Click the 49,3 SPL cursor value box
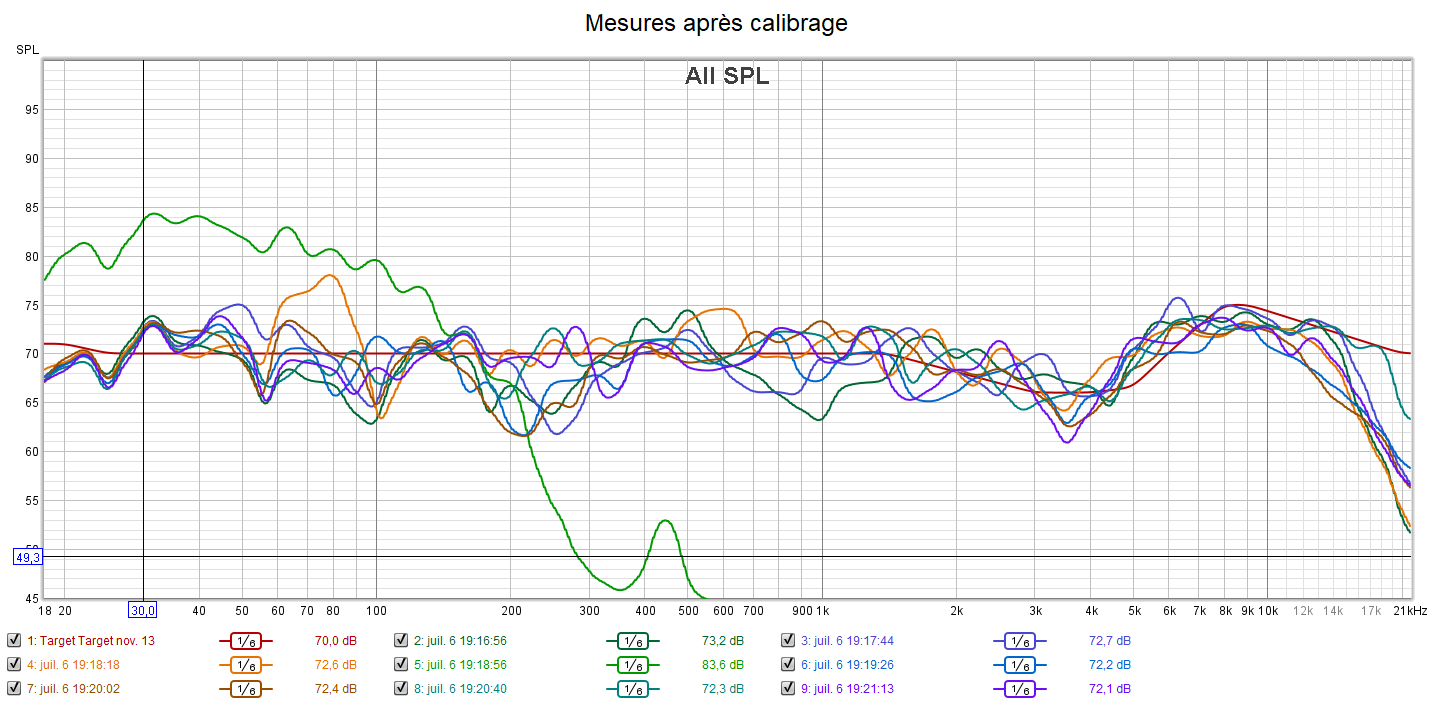The width and height of the screenshot is (1433, 703). click(x=27, y=557)
